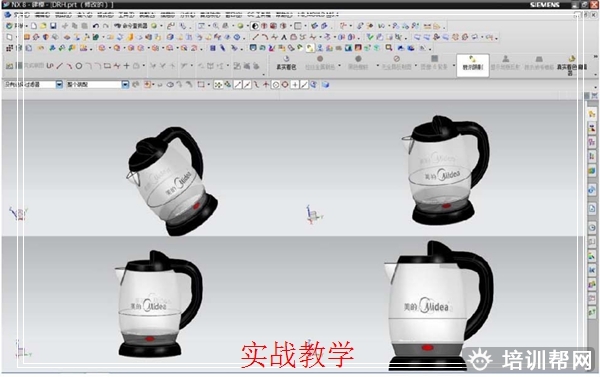Click the magnifier icon in third toolbar row
This screenshot has width=600, height=377.
pyautogui.click(x=389, y=48)
